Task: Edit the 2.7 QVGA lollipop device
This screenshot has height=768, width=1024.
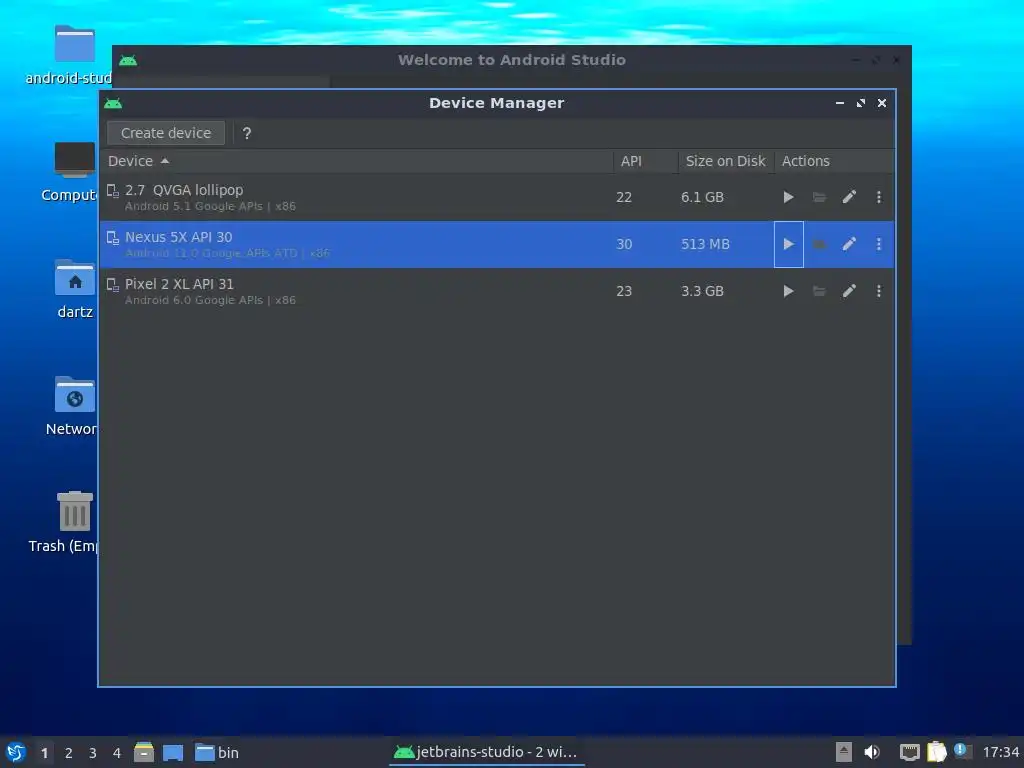Action: click(849, 197)
